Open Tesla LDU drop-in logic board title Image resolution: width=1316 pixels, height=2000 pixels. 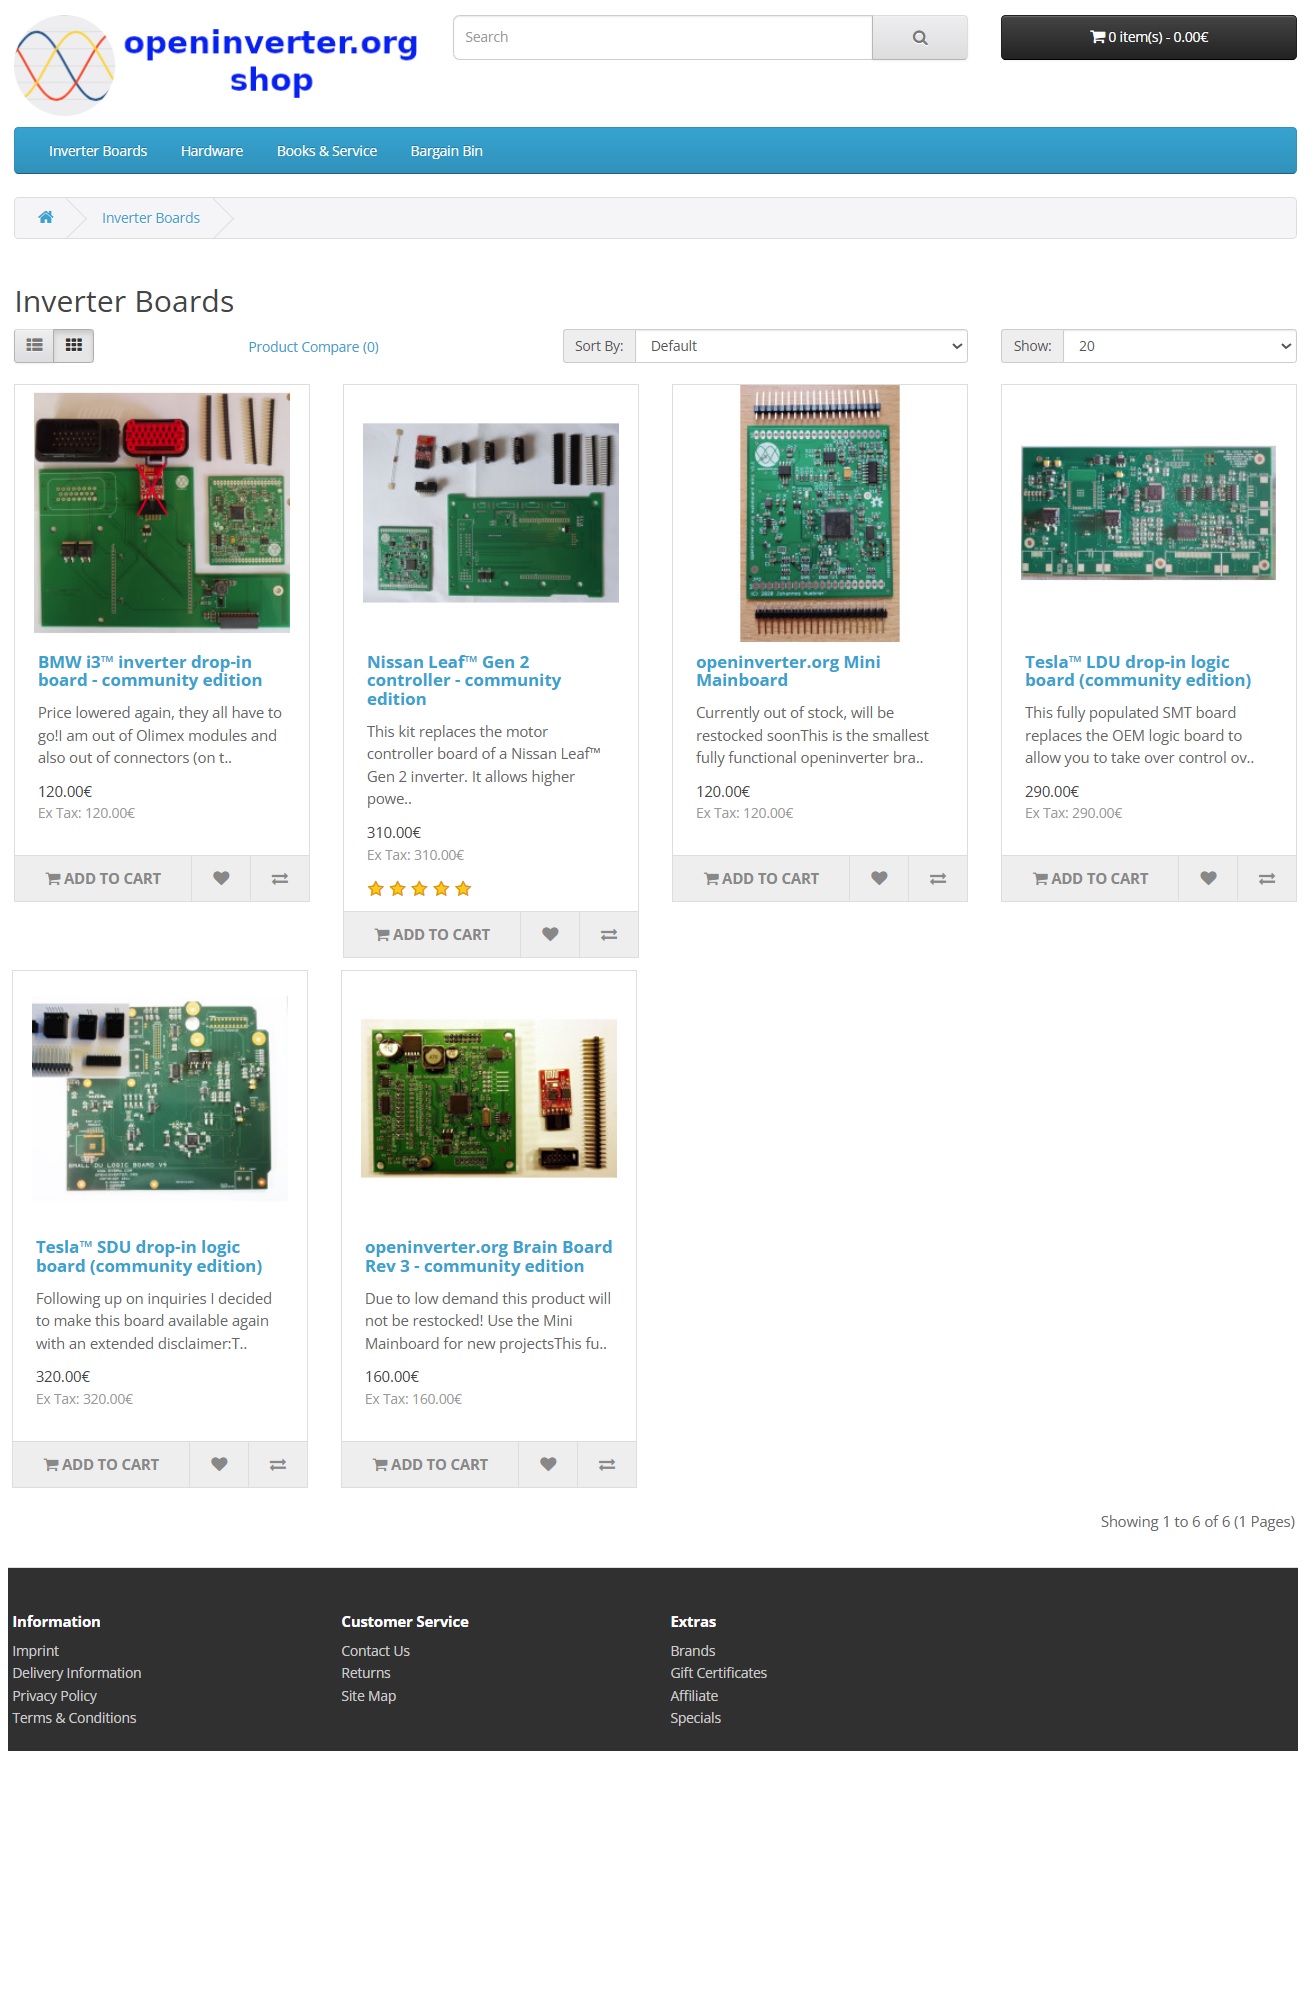click(1138, 671)
